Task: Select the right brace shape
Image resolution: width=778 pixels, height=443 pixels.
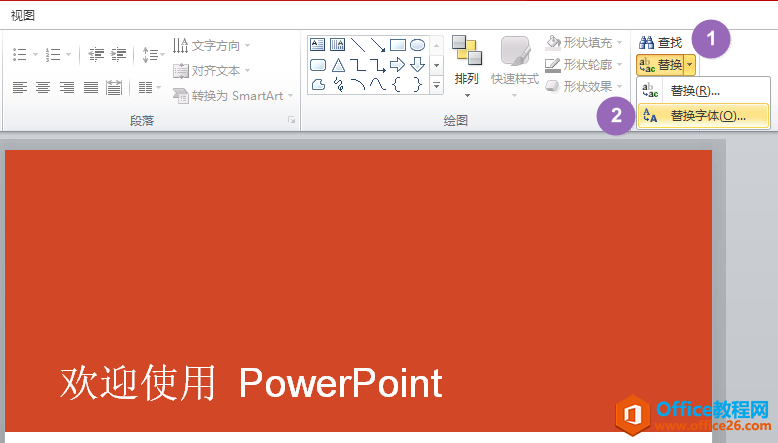Action: tap(417, 85)
